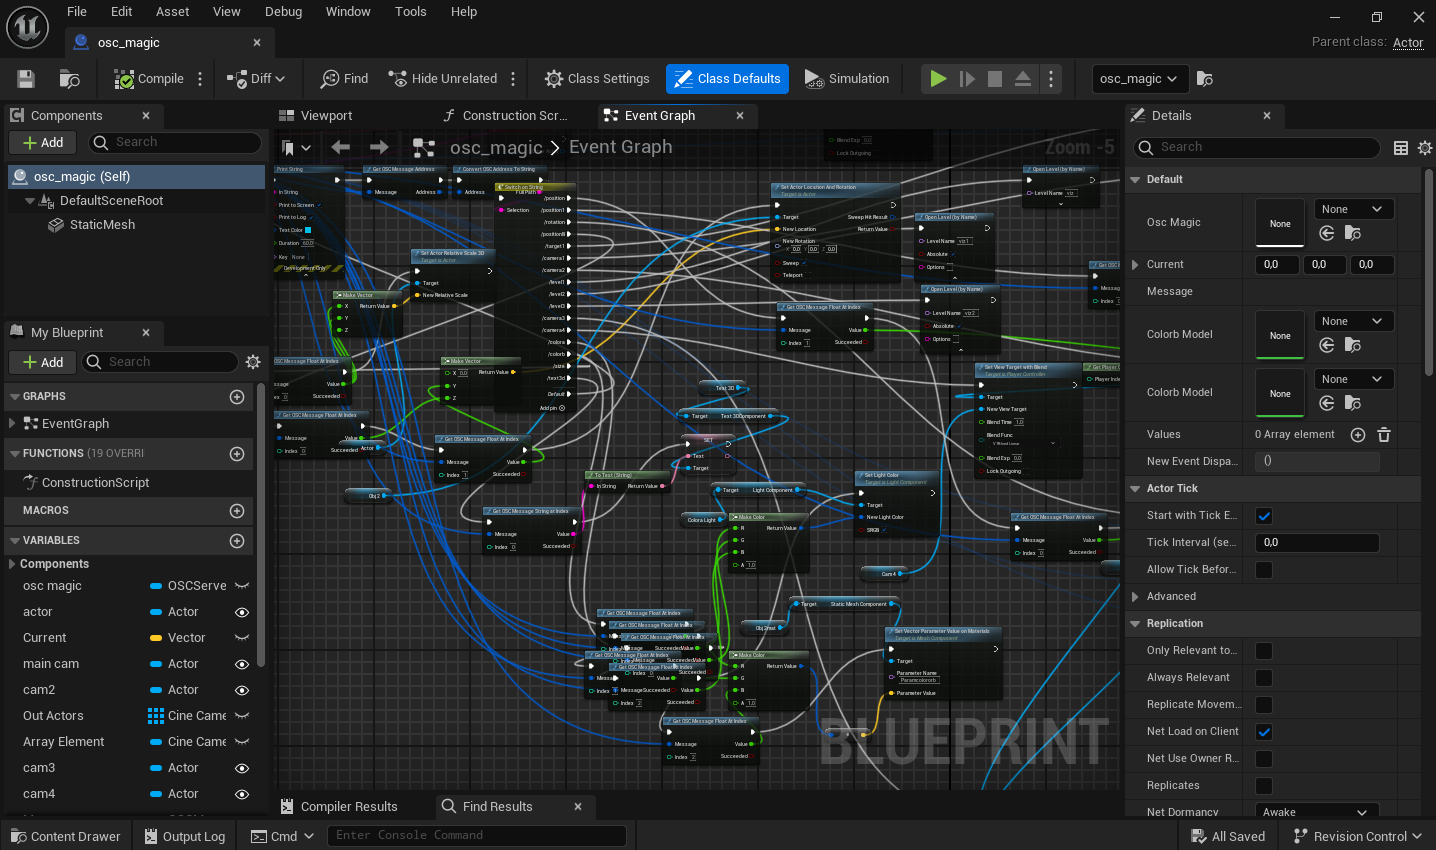Viewport: 1436px width, 850px height.
Task: Toggle the Allow Tick Before Begin Play checkbox
Action: click(x=1264, y=570)
